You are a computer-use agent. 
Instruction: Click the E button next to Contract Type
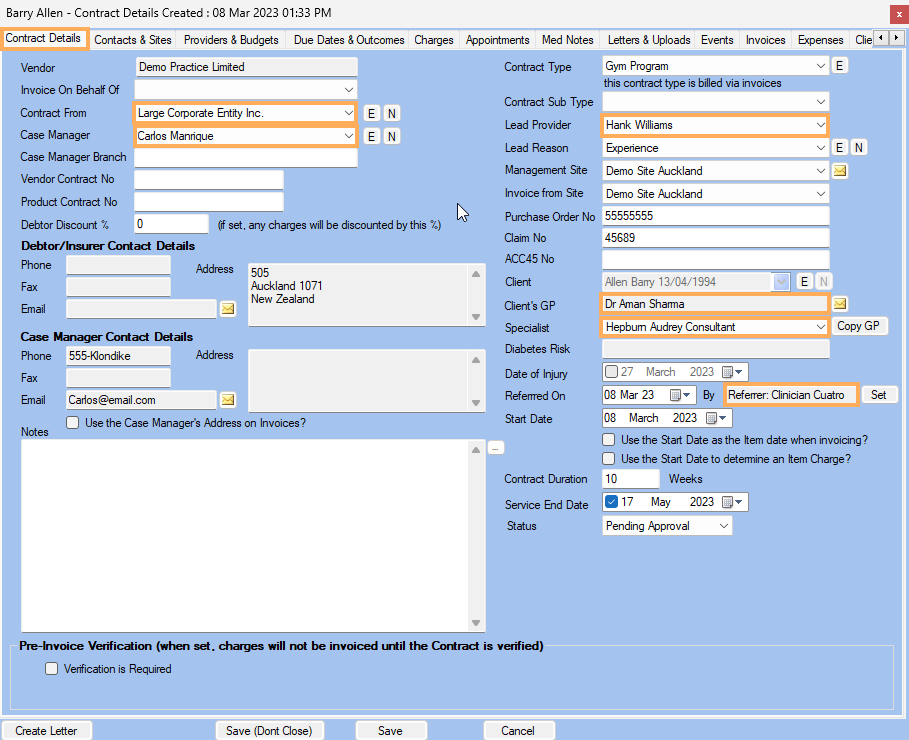coord(840,66)
